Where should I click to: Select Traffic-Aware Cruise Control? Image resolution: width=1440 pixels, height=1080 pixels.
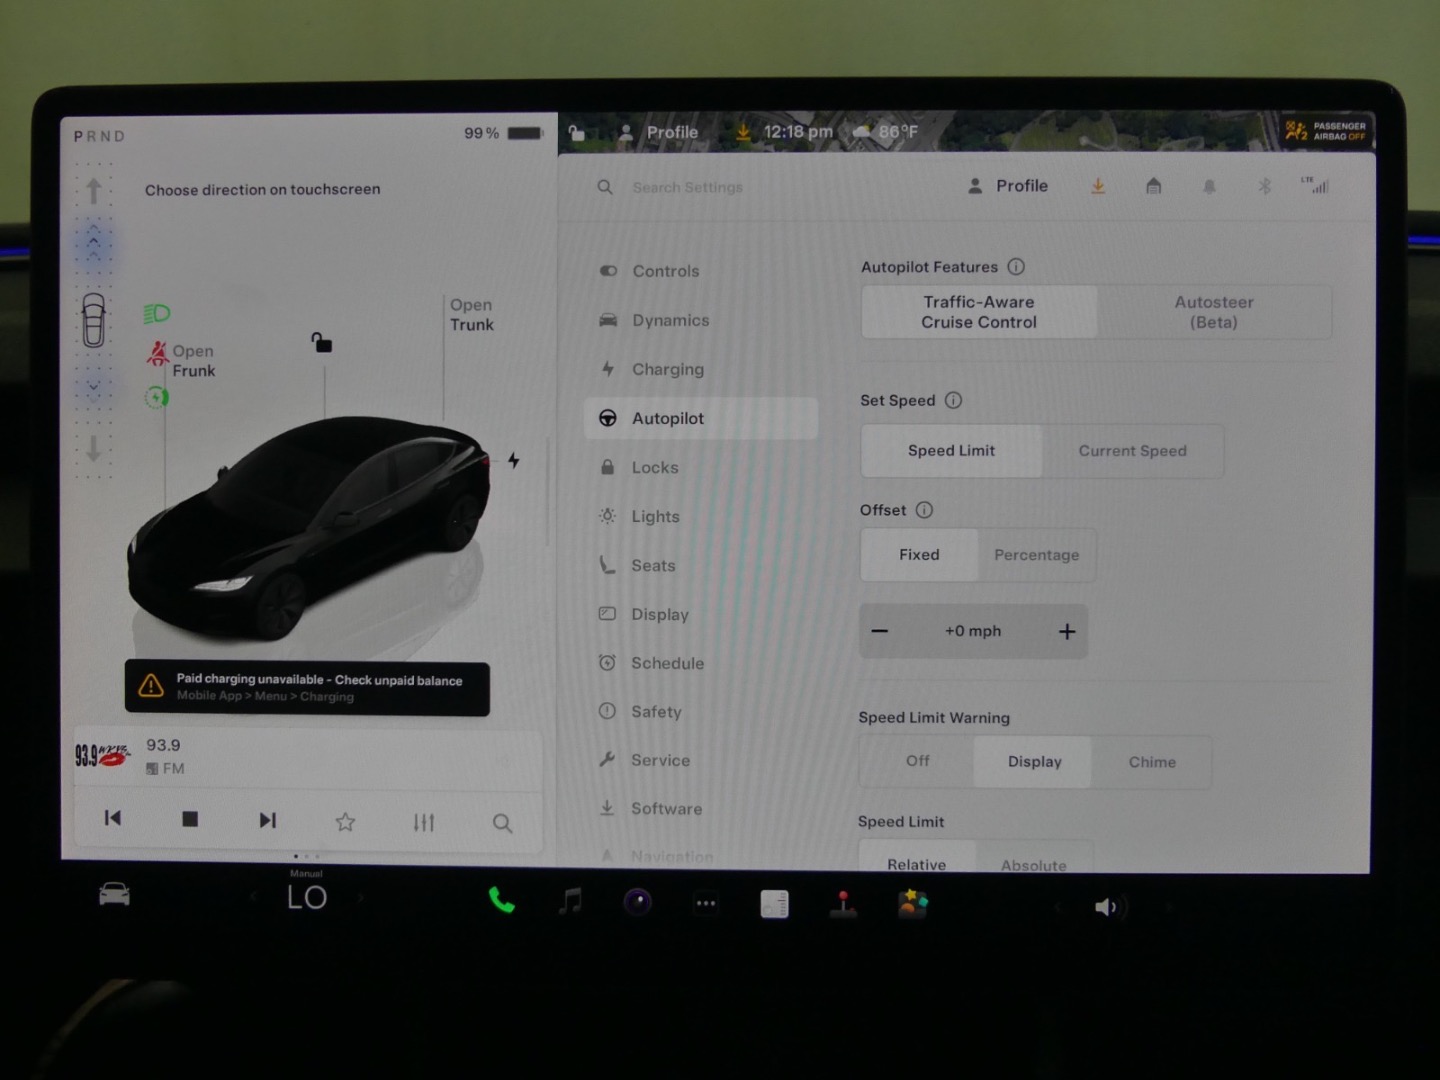pos(979,312)
